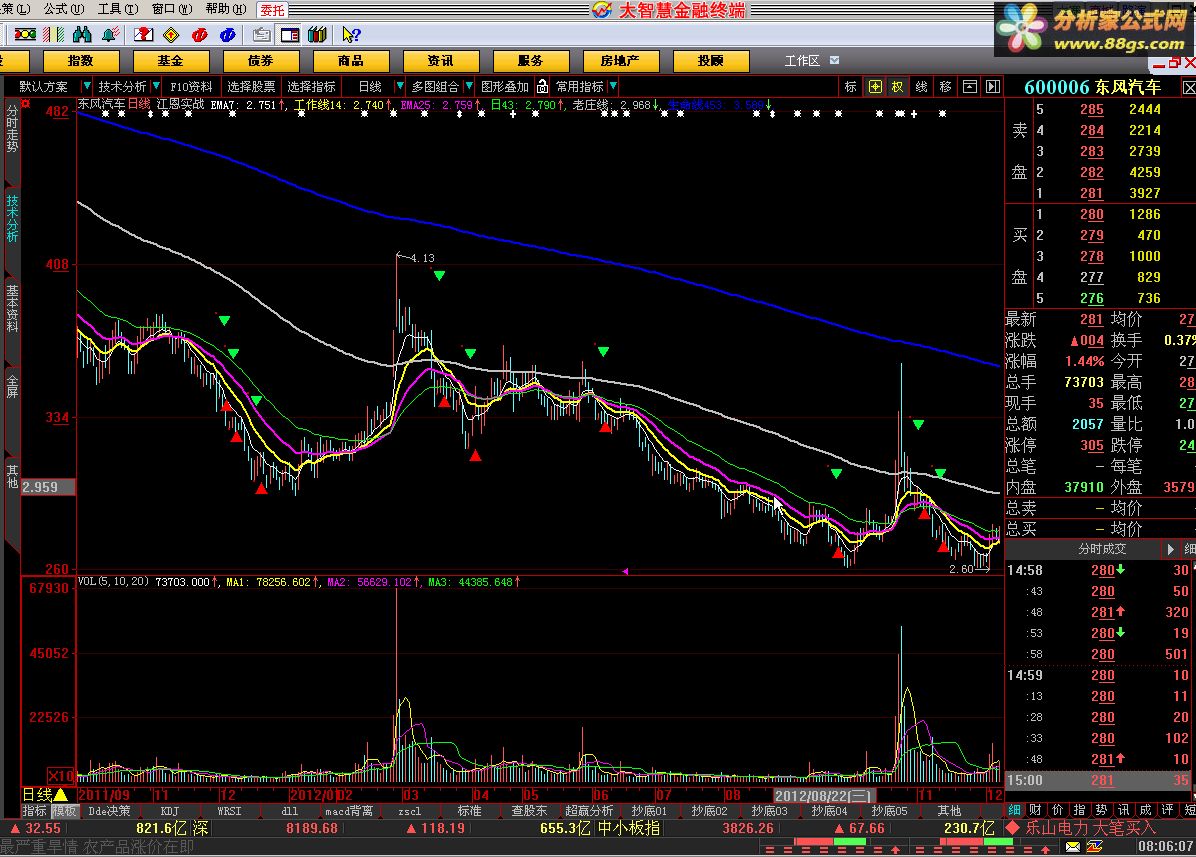Click the mail envelope icon in status bar
1196x857 pixels.
click(x=1072, y=846)
